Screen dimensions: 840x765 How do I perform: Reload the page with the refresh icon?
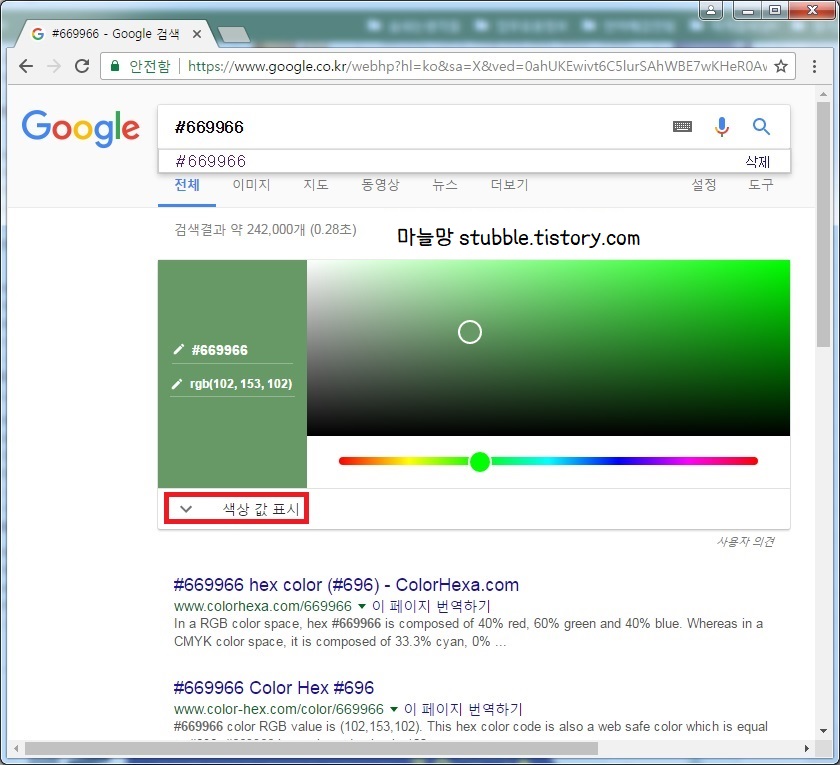coord(82,66)
